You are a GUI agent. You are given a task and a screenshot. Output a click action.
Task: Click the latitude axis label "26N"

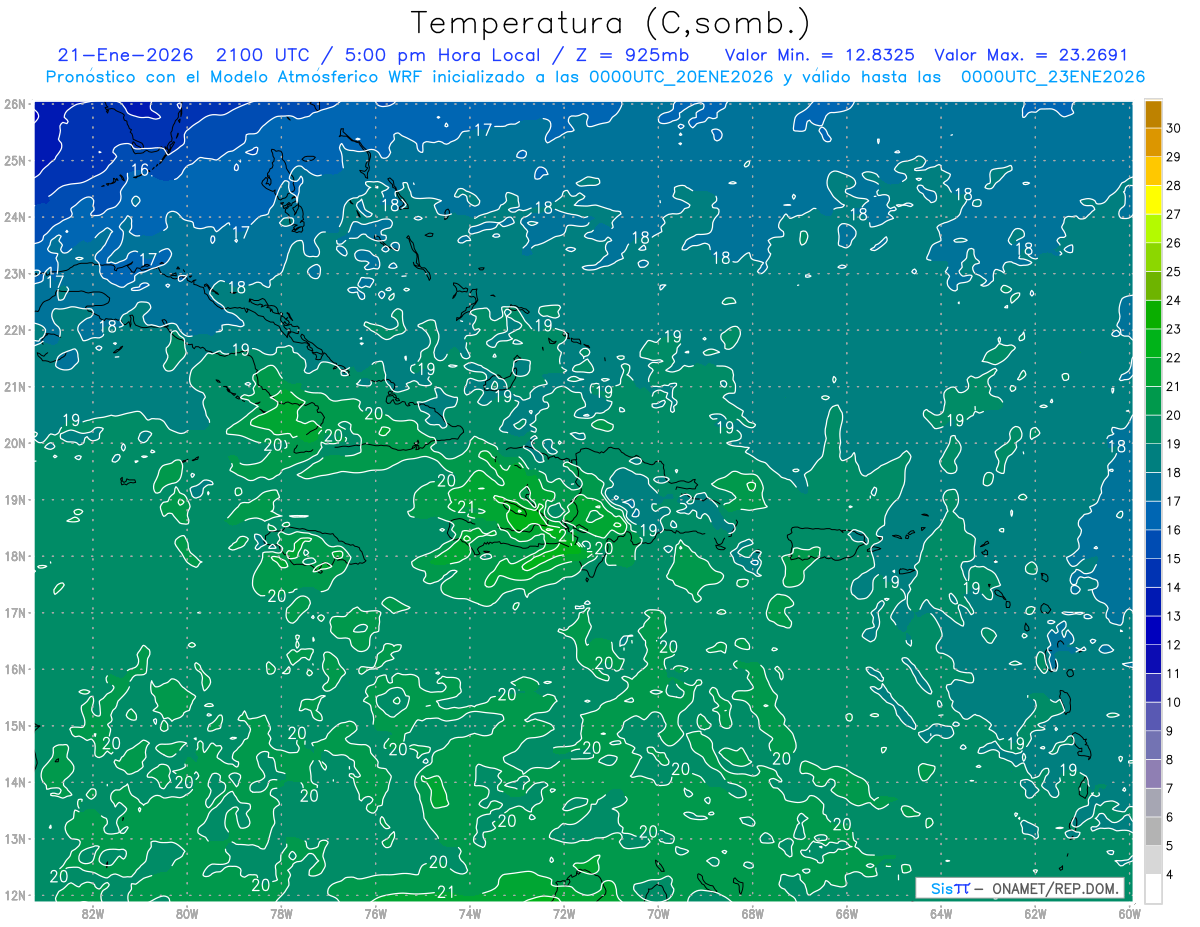(15, 104)
